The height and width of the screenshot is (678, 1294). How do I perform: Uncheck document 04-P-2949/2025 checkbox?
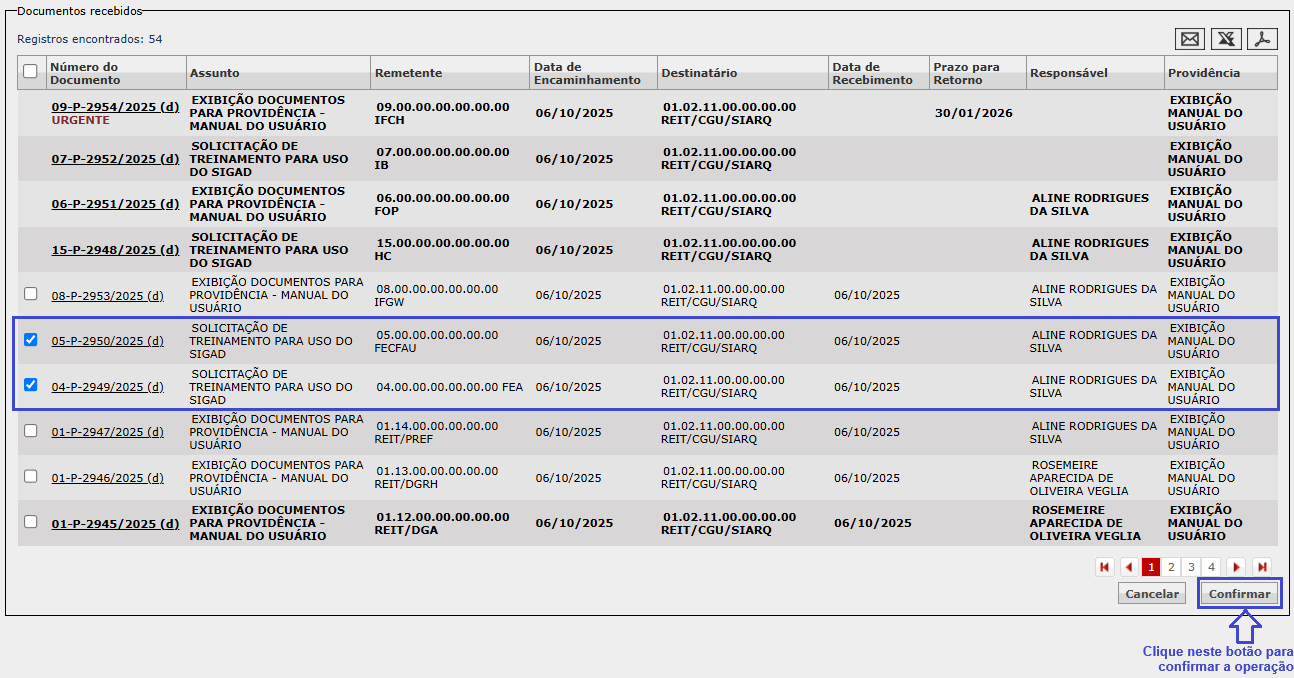click(30, 385)
